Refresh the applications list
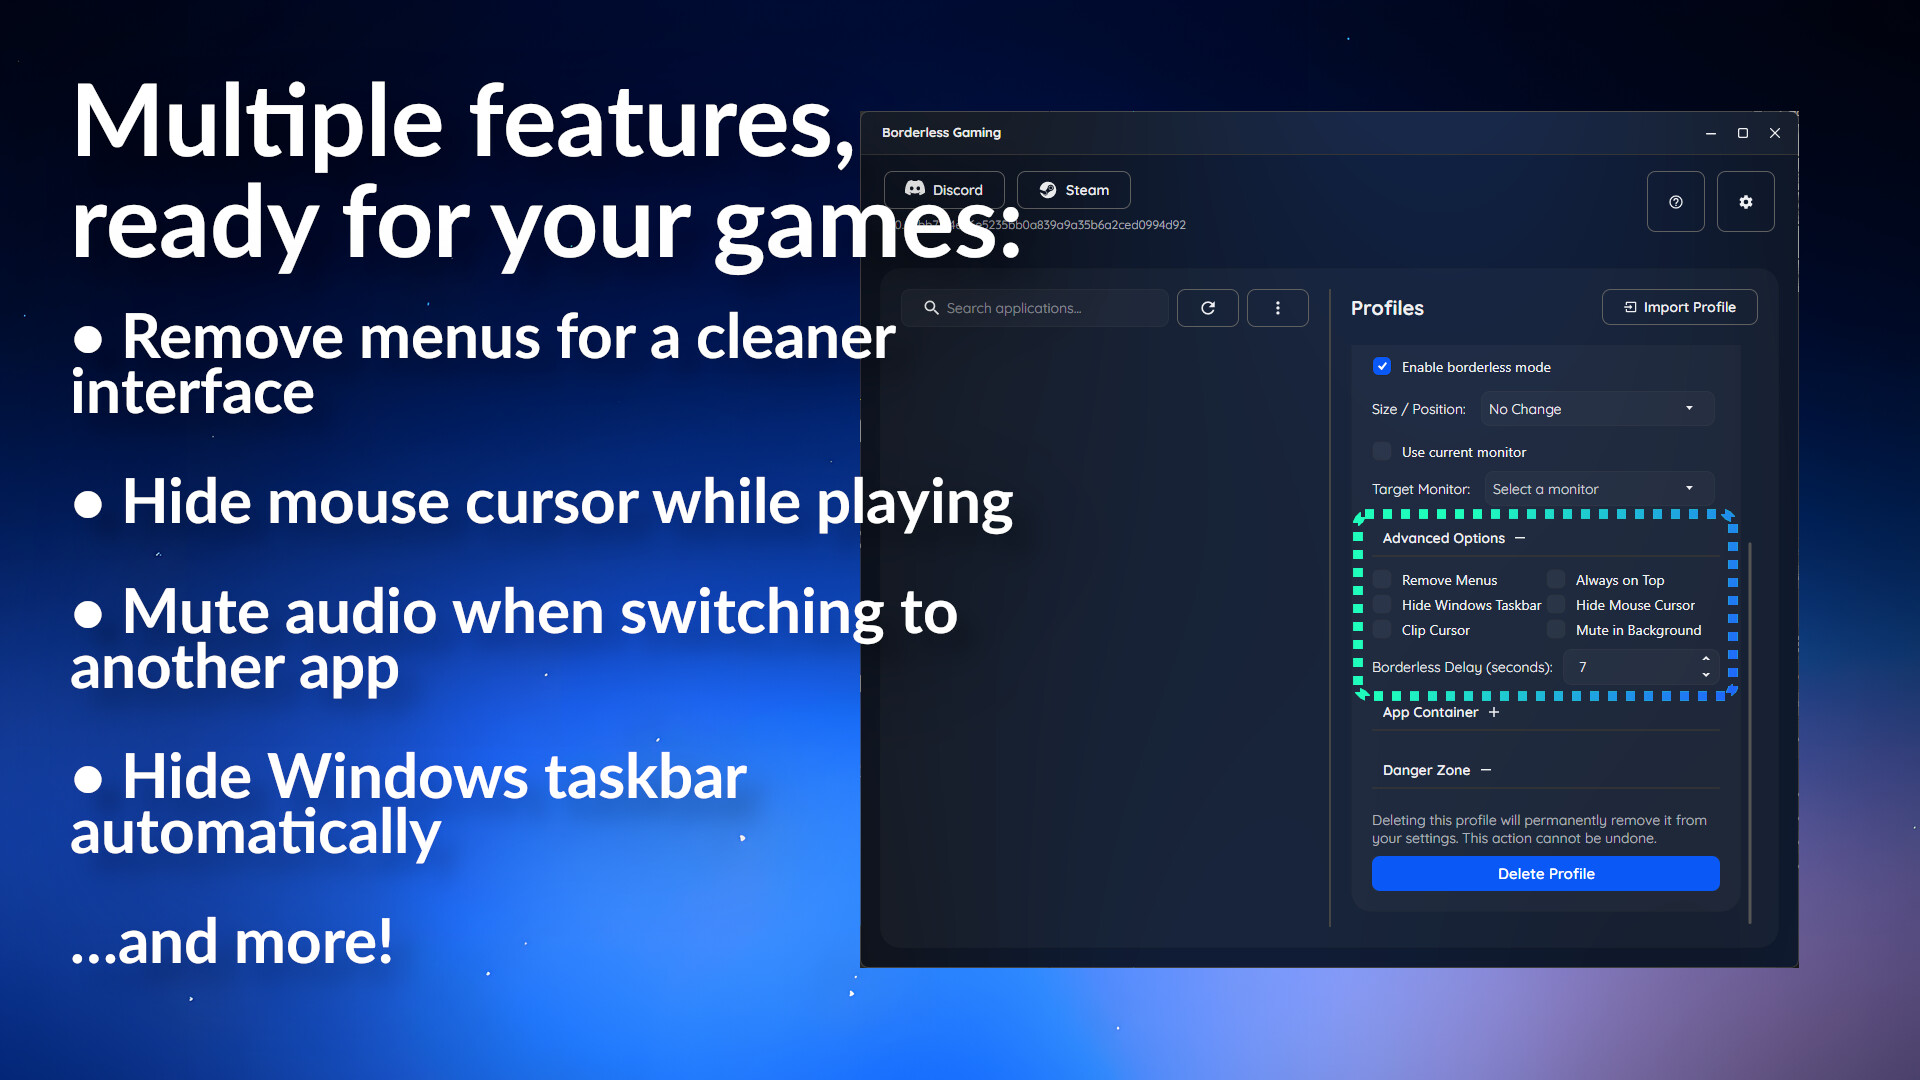Screen dimensions: 1920x1080 pyautogui.click(x=1208, y=307)
